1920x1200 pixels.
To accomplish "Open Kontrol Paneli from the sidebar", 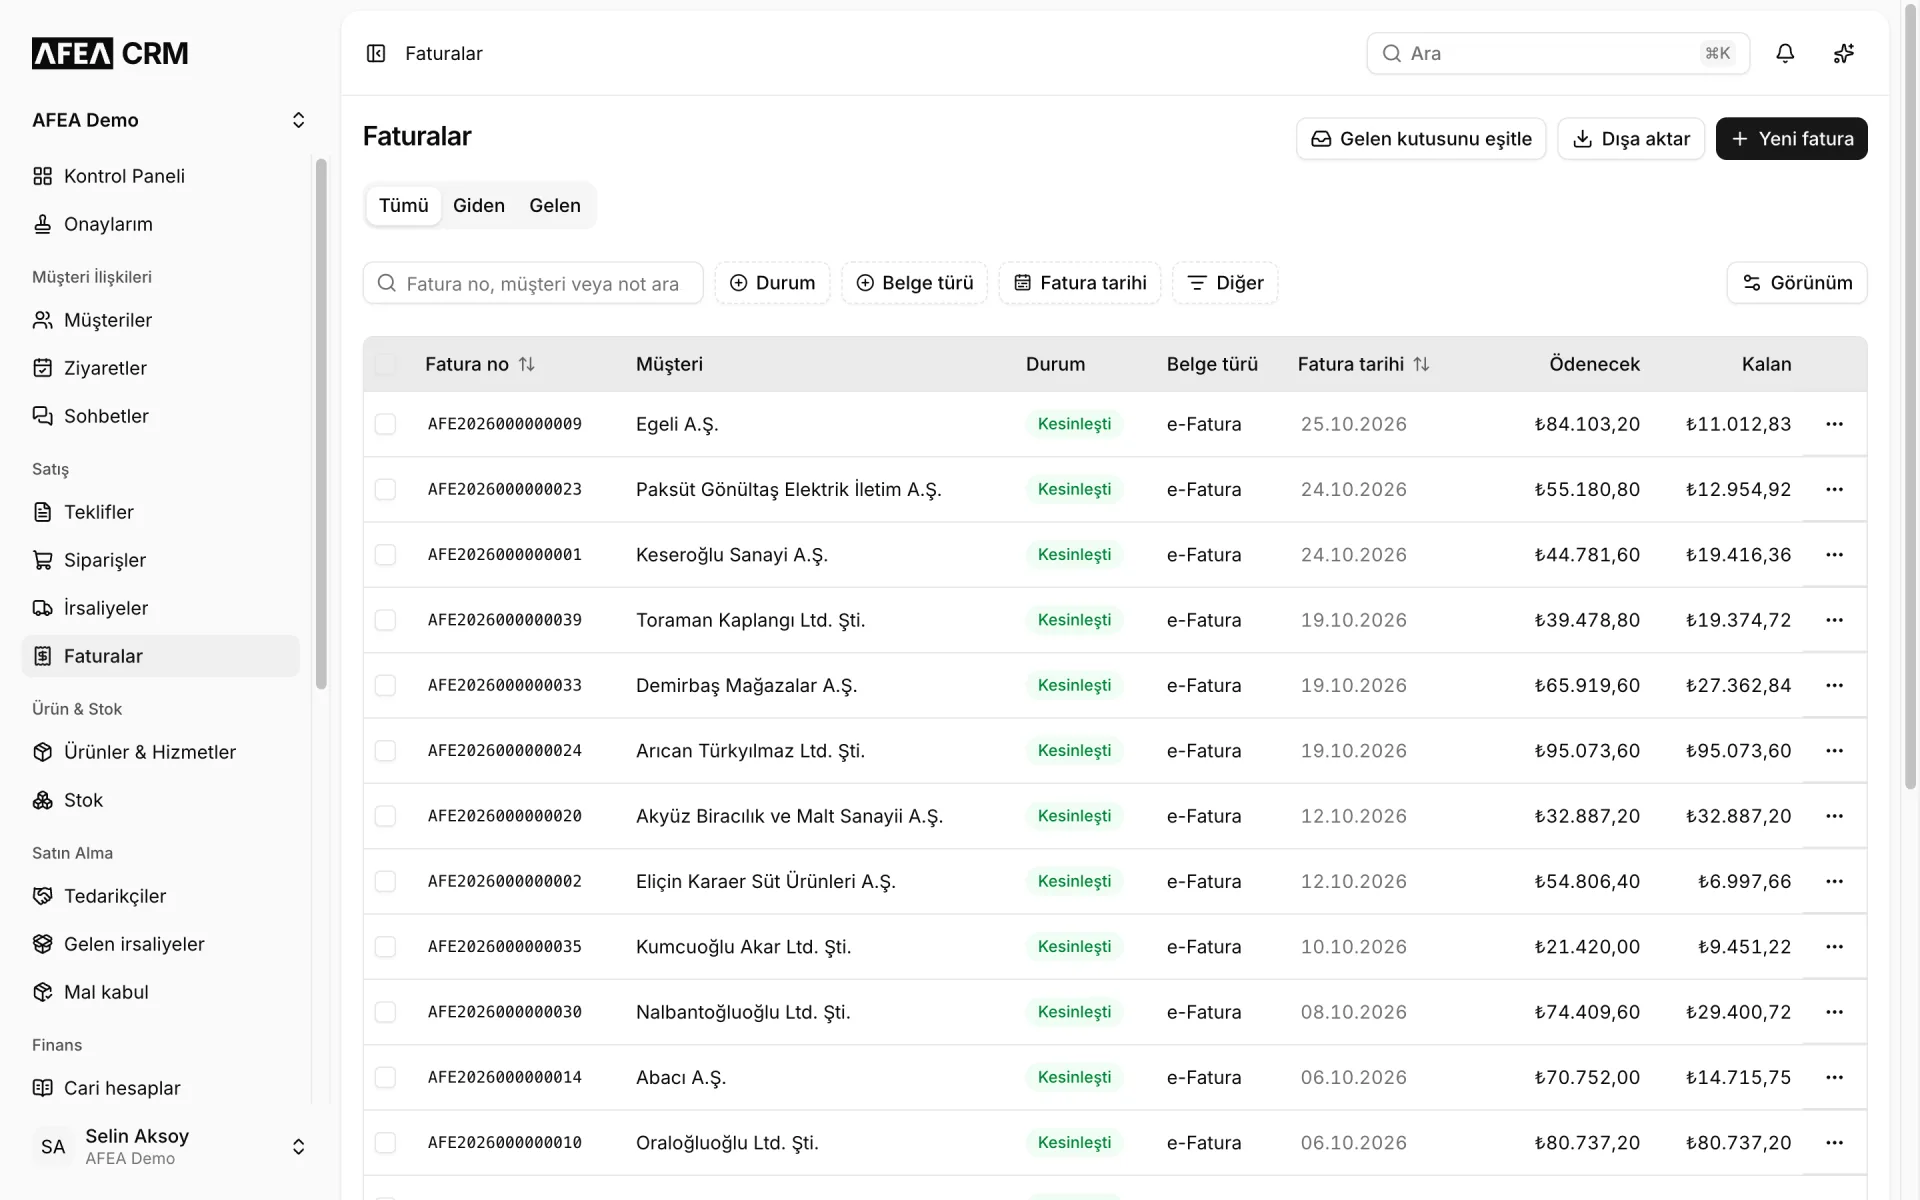I will coord(160,176).
